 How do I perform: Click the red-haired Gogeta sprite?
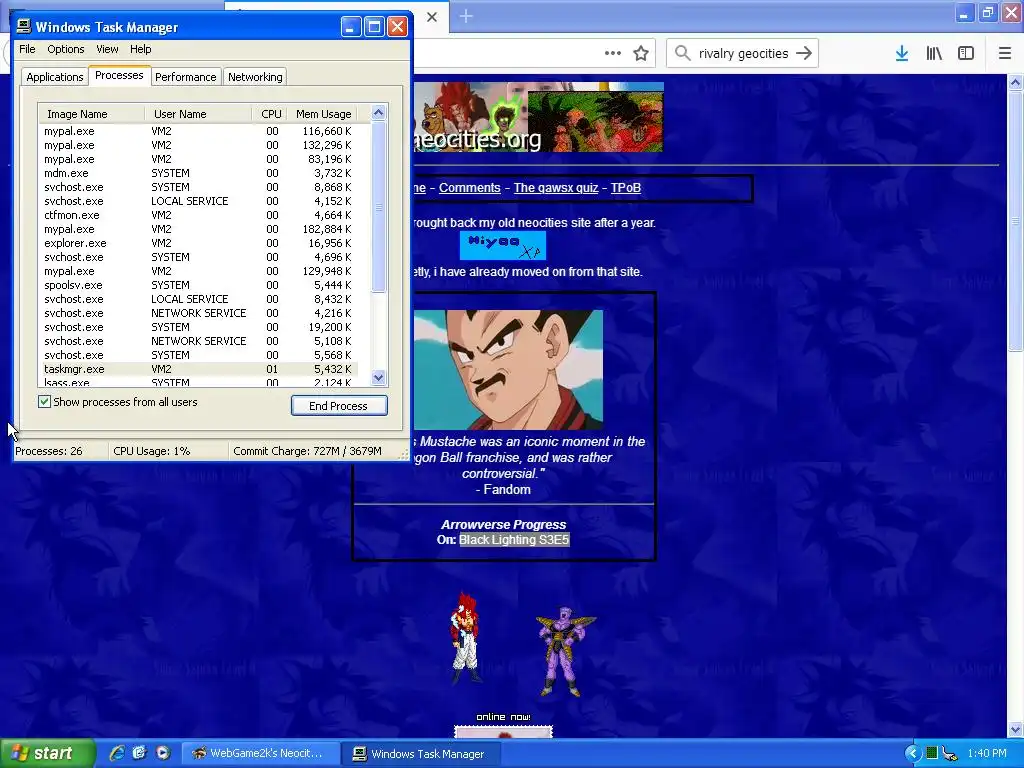coord(465,638)
